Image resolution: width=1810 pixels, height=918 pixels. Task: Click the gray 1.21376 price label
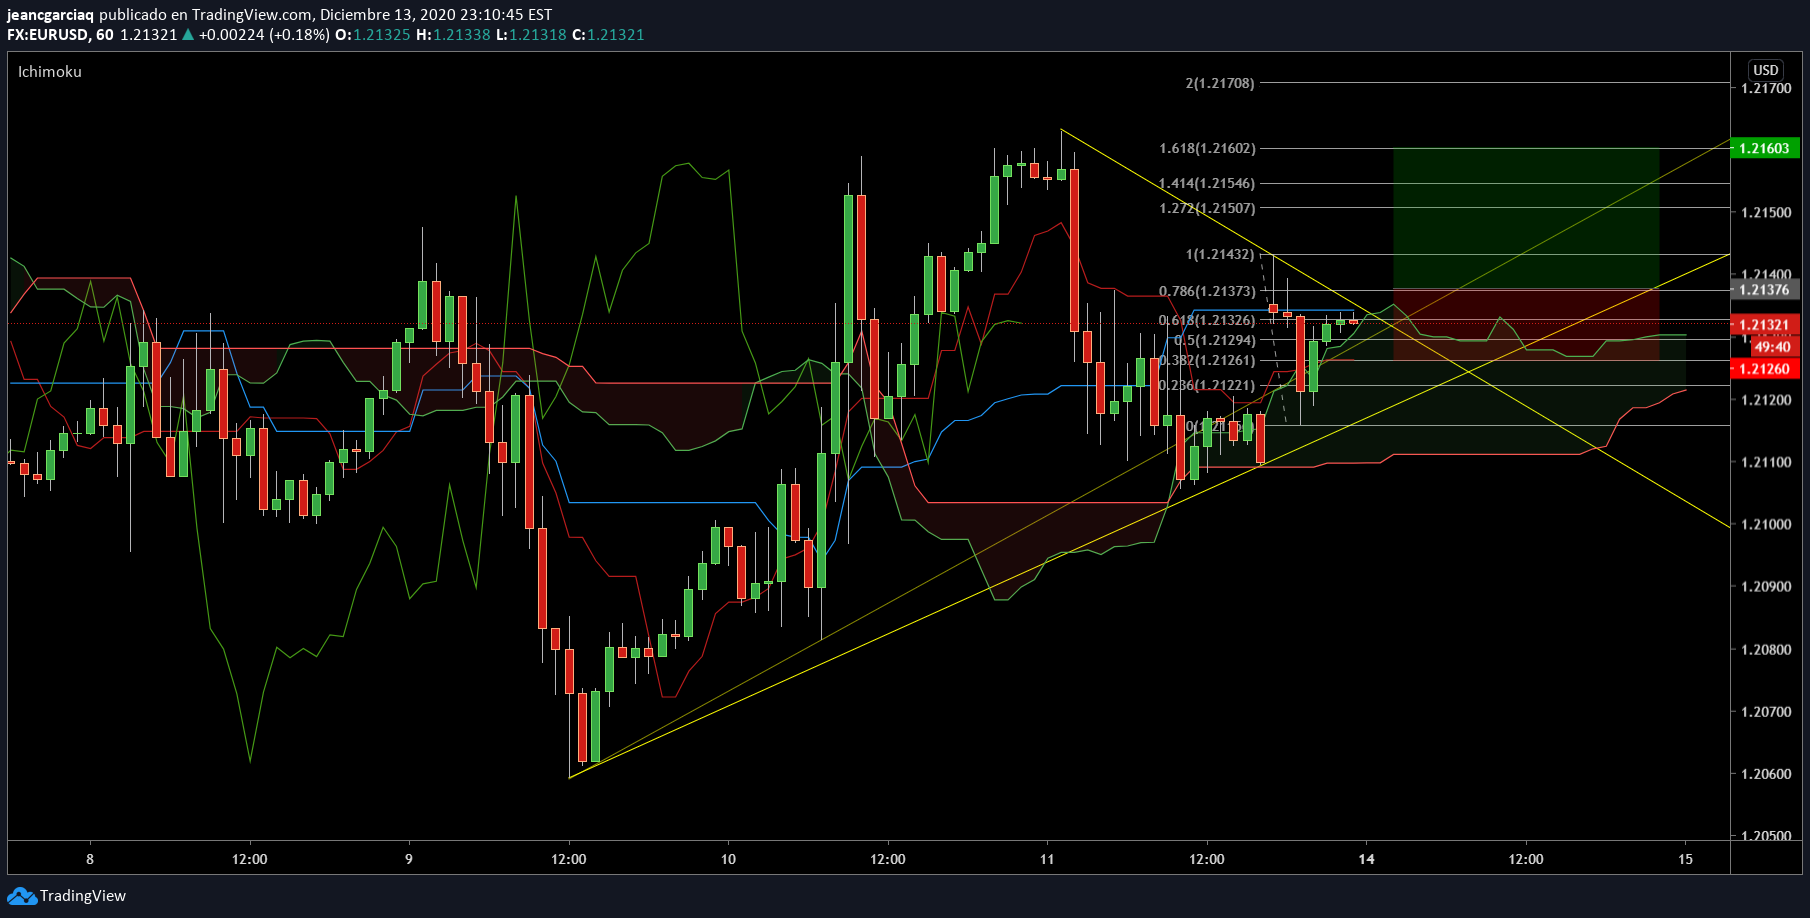pos(1765,290)
